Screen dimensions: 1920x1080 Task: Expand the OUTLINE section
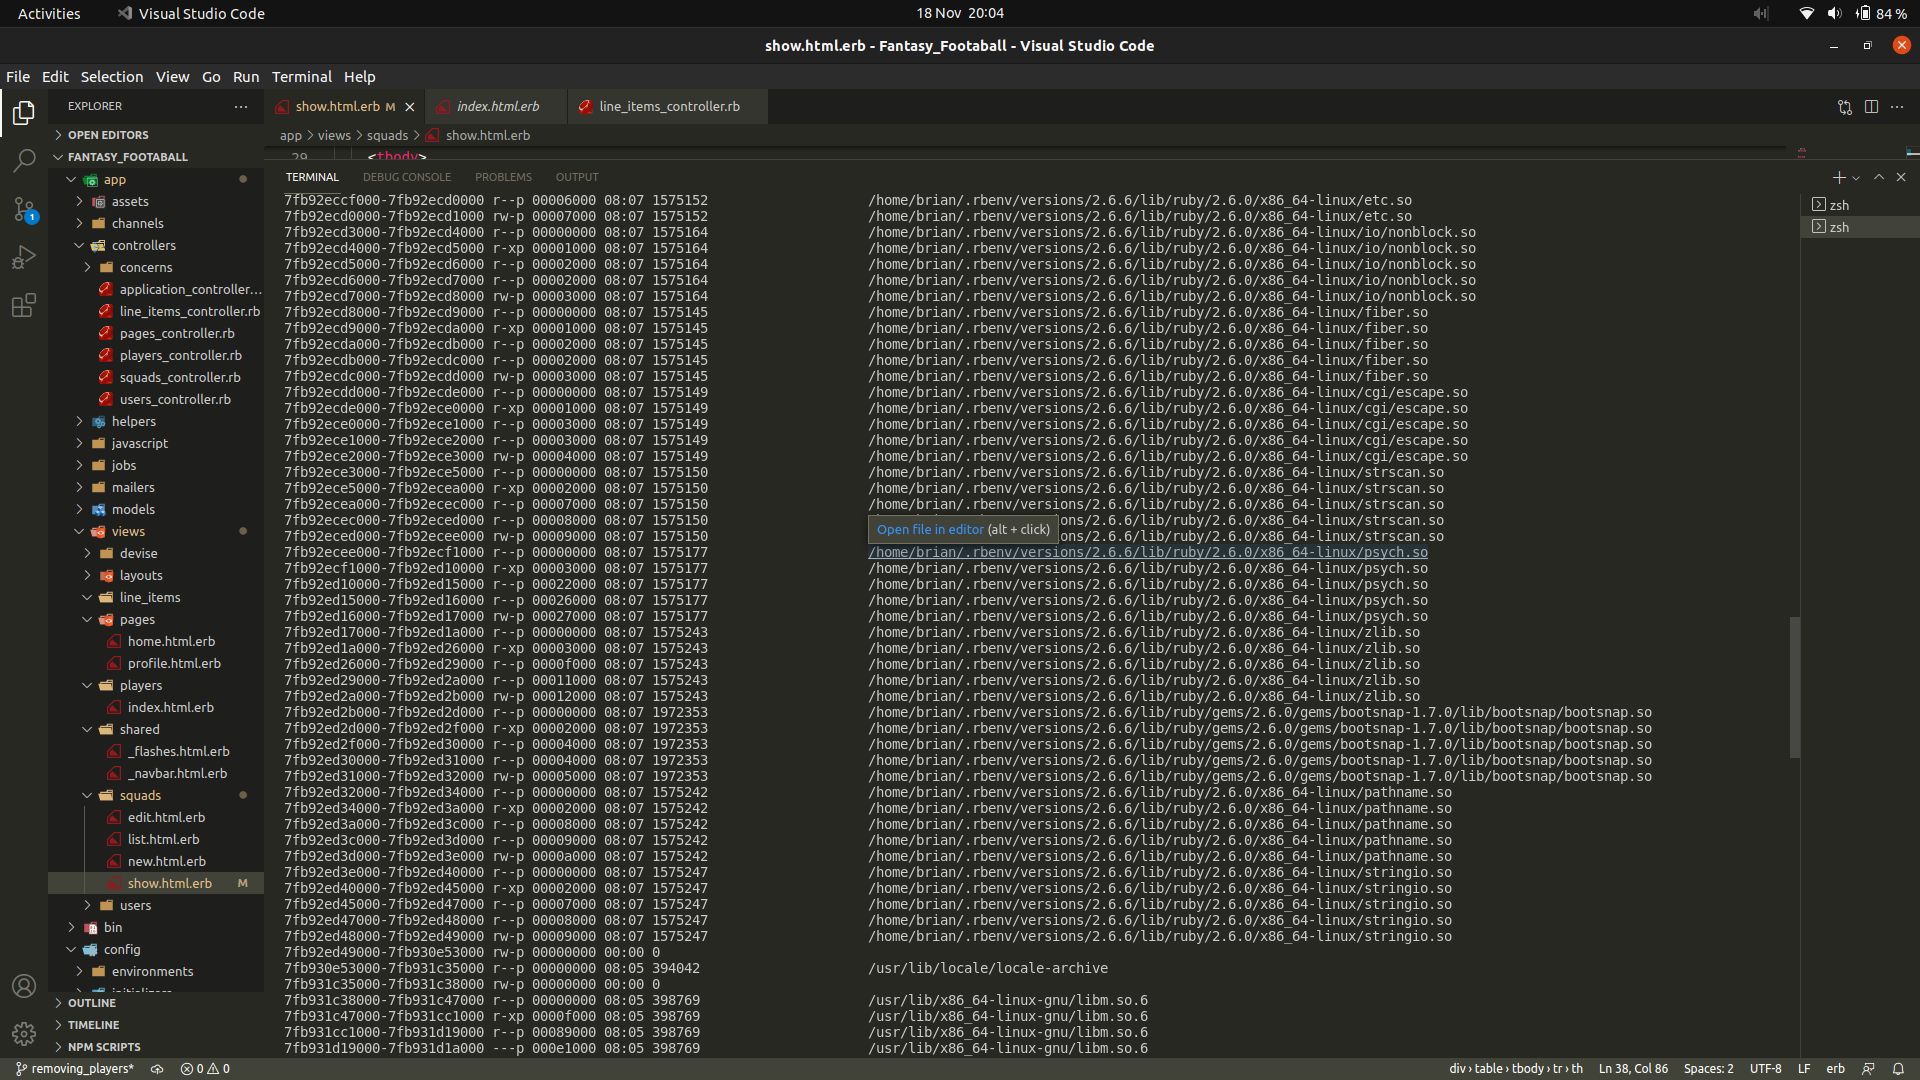pyautogui.click(x=92, y=1003)
